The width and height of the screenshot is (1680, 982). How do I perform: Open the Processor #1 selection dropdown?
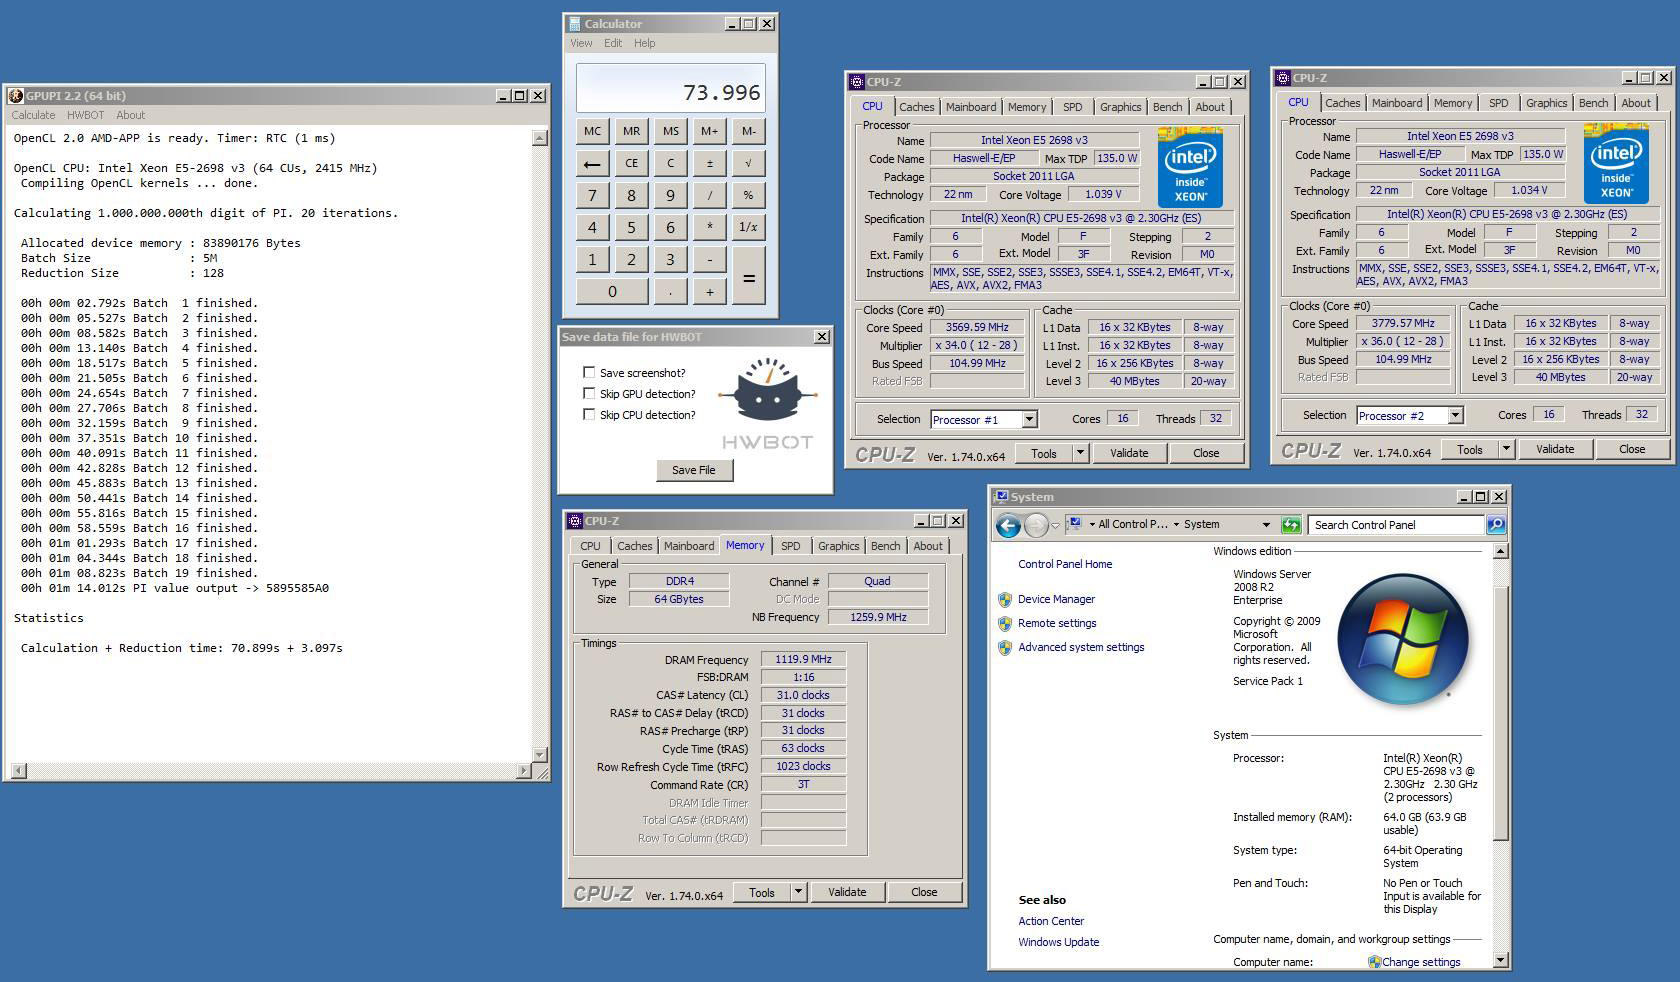pos(1029,420)
